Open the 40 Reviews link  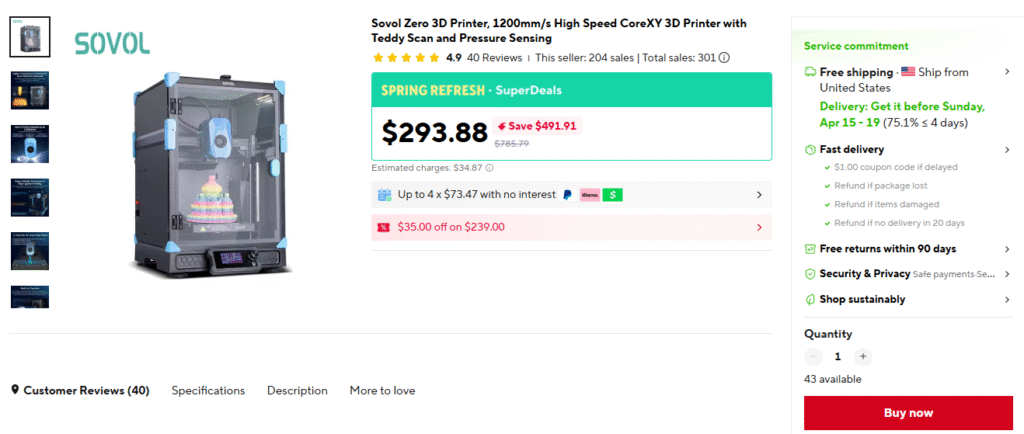pyautogui.click(x=495, y=58)
